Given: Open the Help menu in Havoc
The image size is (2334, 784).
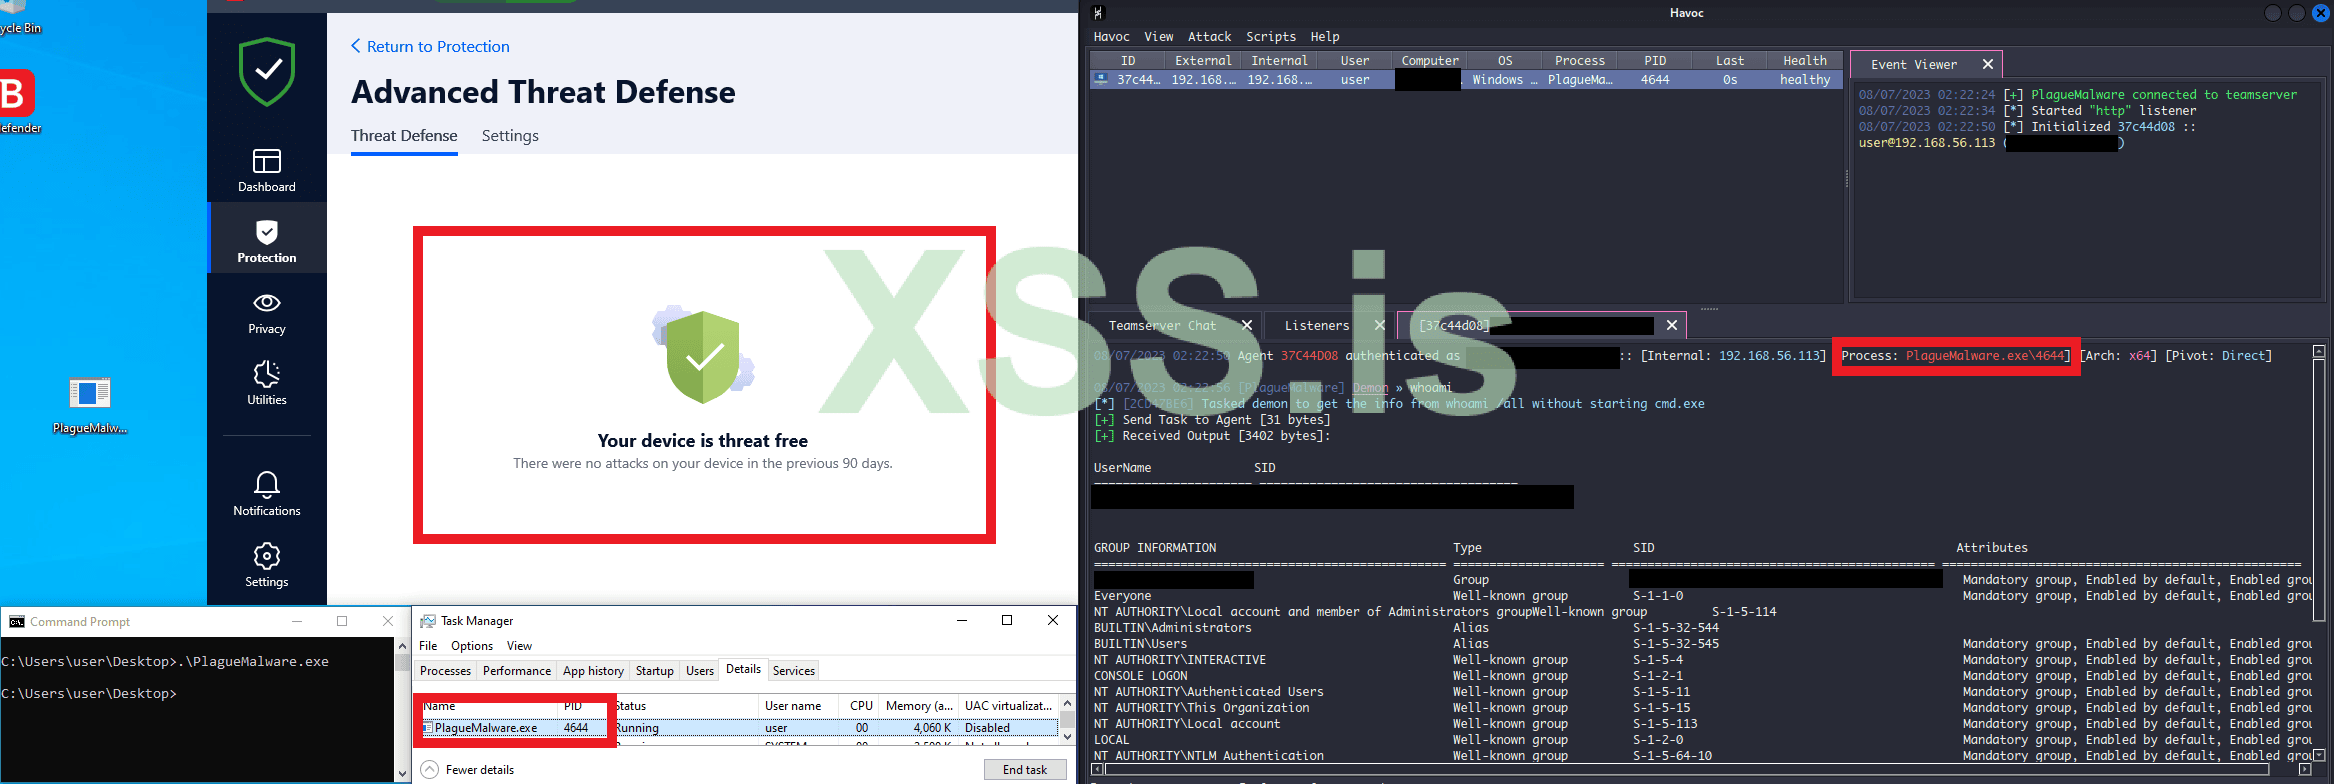Looking at the screenshot, I should click(1325, 37).
